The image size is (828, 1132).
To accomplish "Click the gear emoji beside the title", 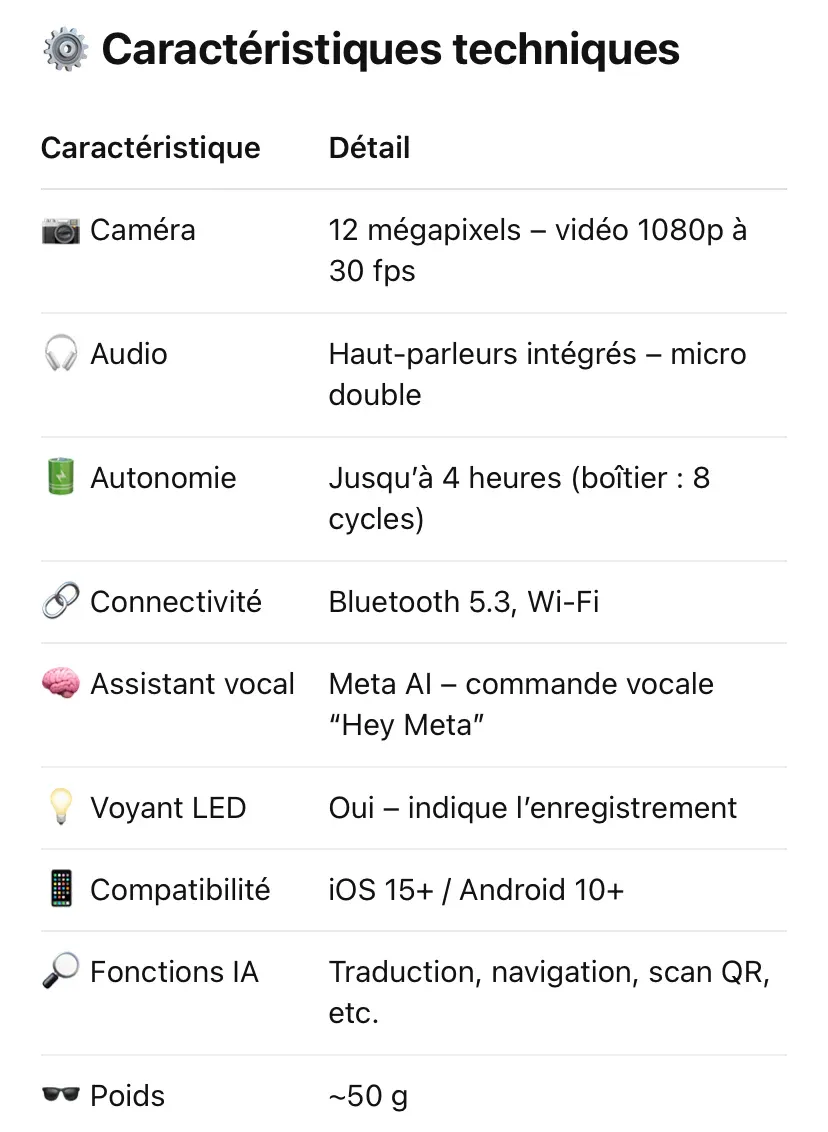I will point(65,49).
